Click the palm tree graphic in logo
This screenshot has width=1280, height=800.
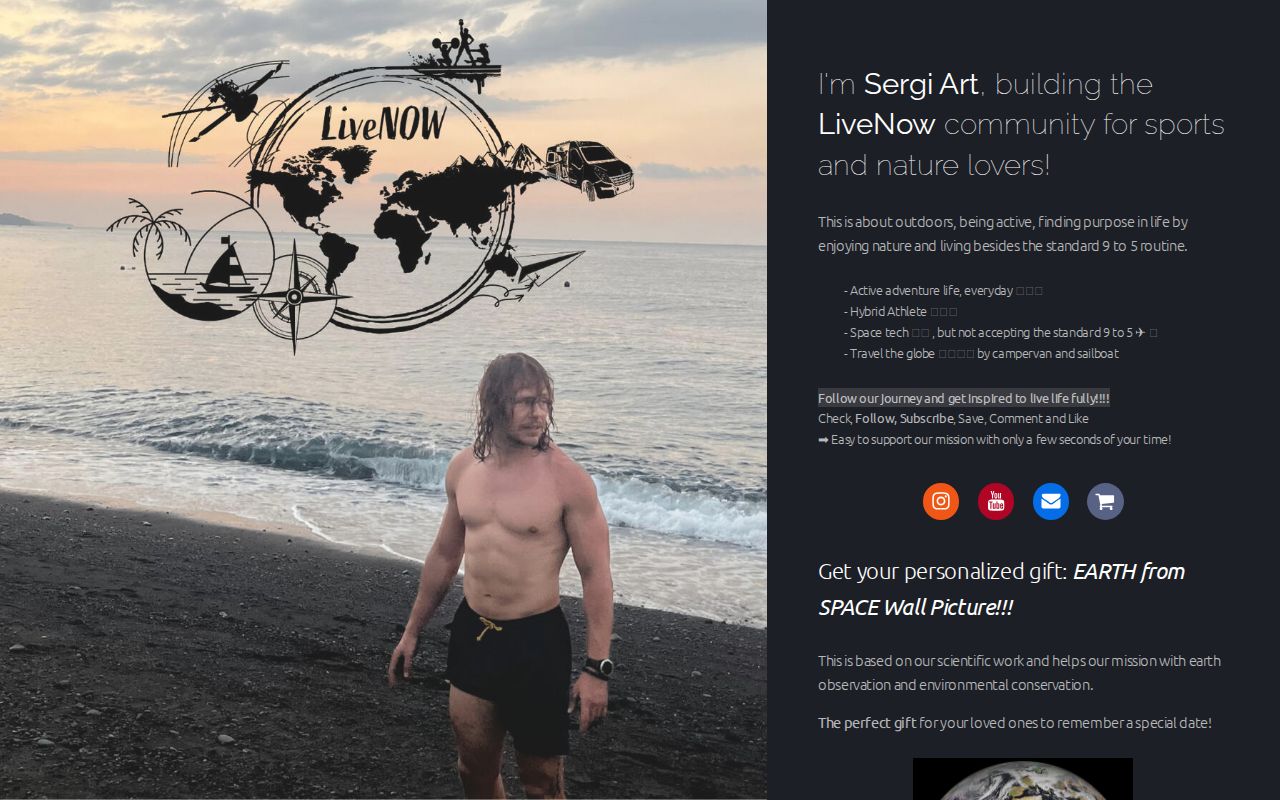[150, 228]
